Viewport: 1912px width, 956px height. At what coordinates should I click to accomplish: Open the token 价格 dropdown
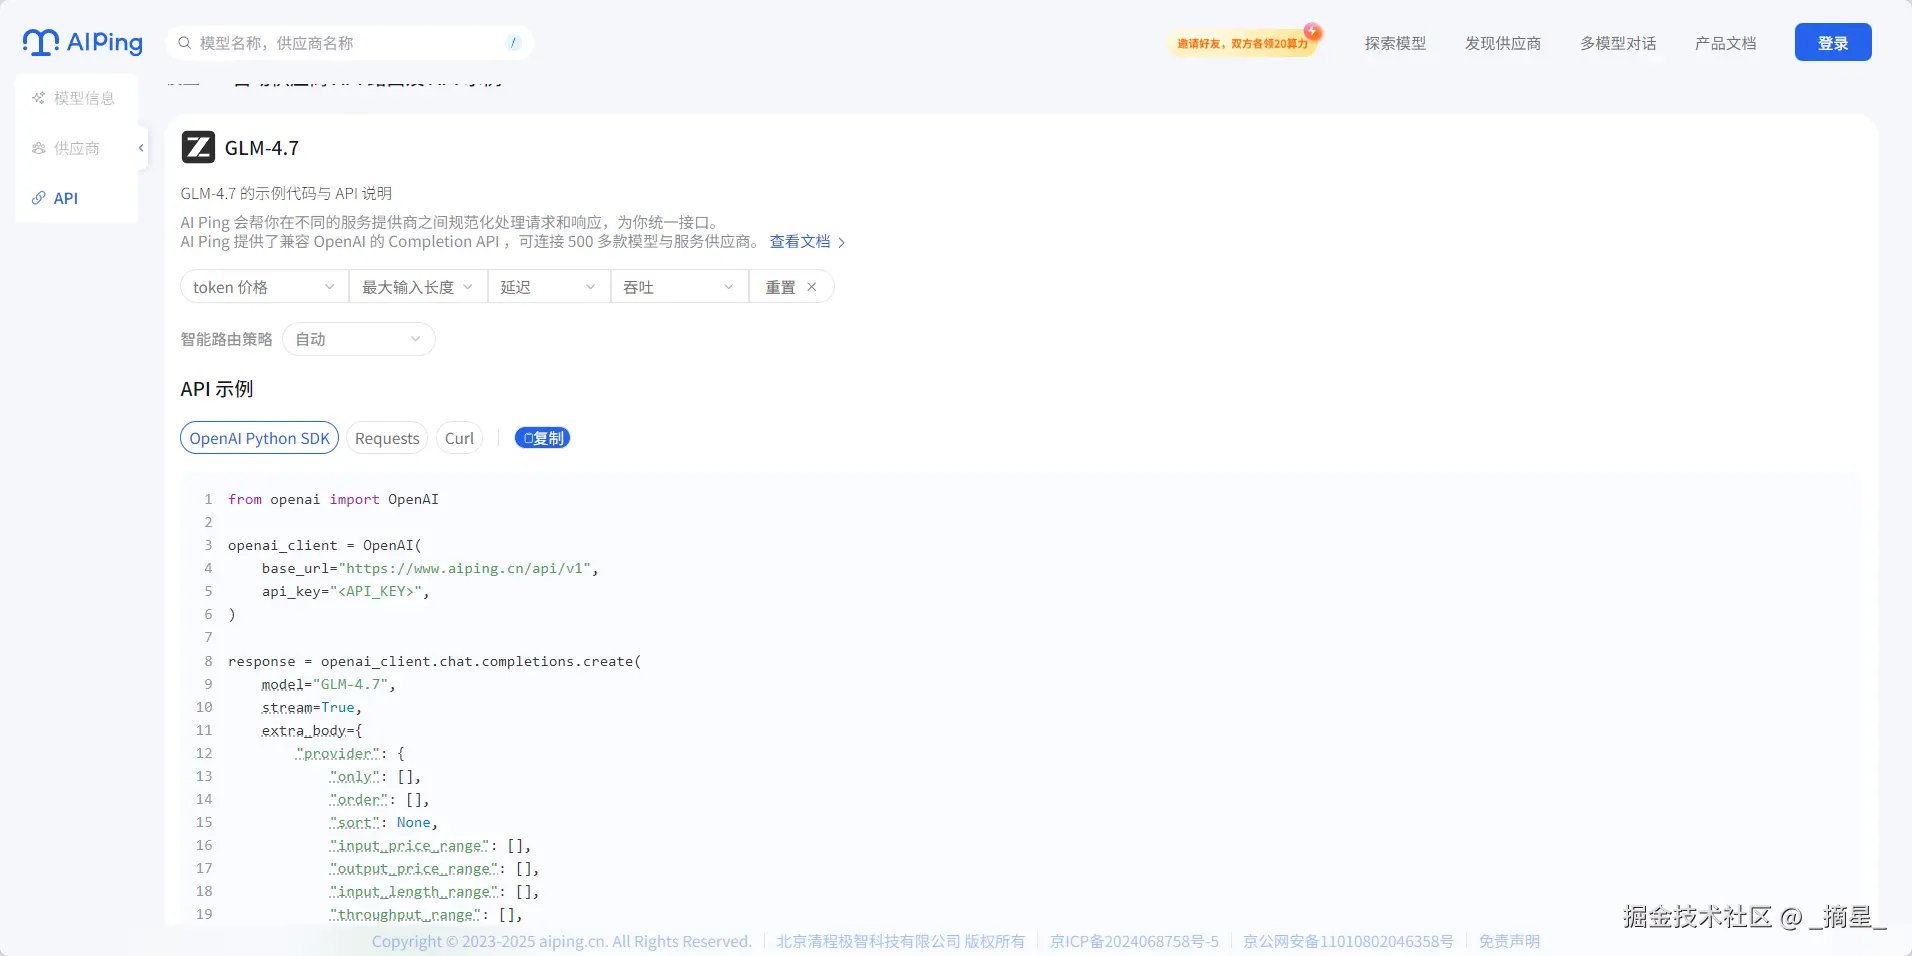pyautogui.click(x=264, y=287)
